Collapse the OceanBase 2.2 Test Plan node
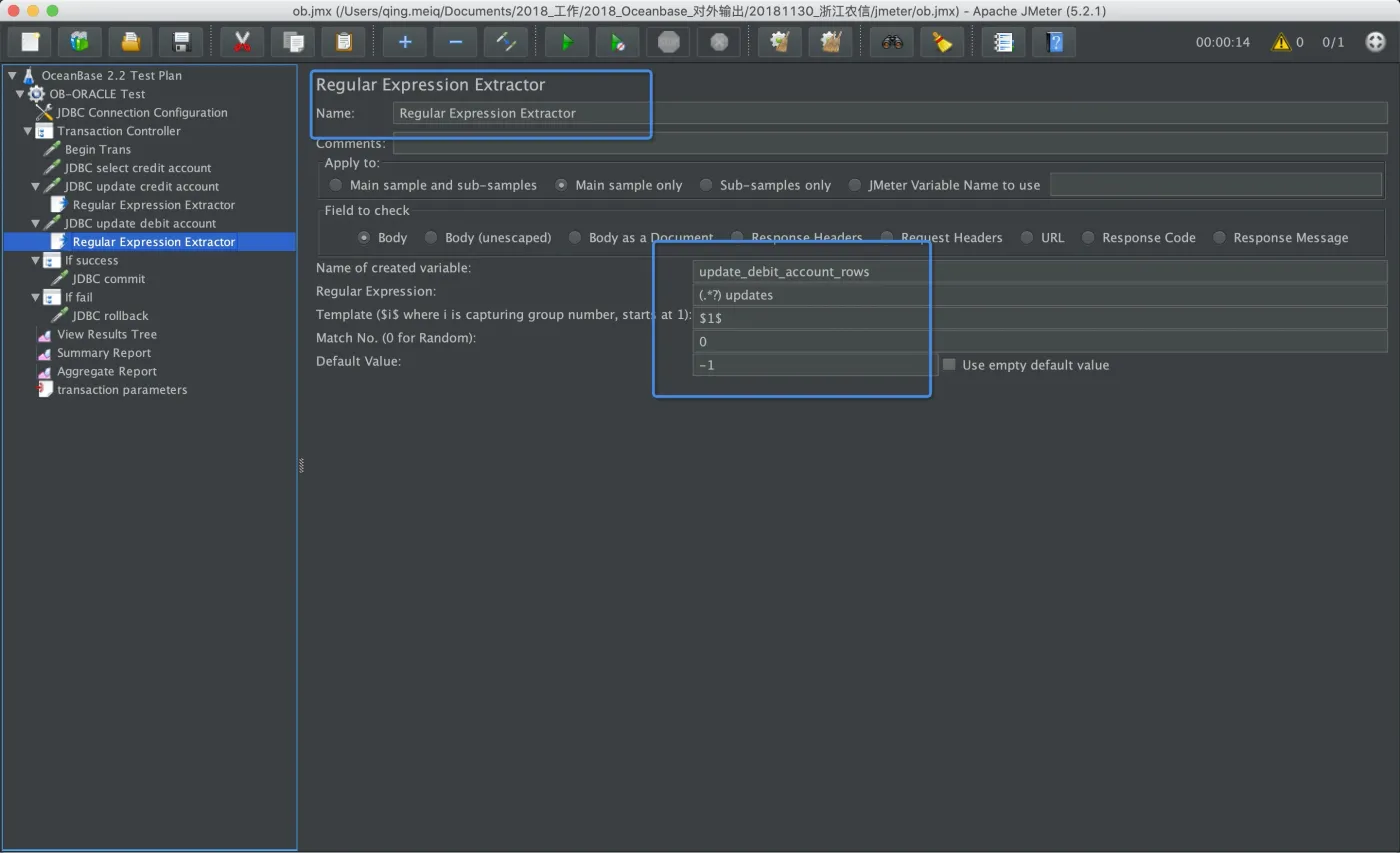The height and width of the screenshot is (853, 1400). tap(12, 75)
